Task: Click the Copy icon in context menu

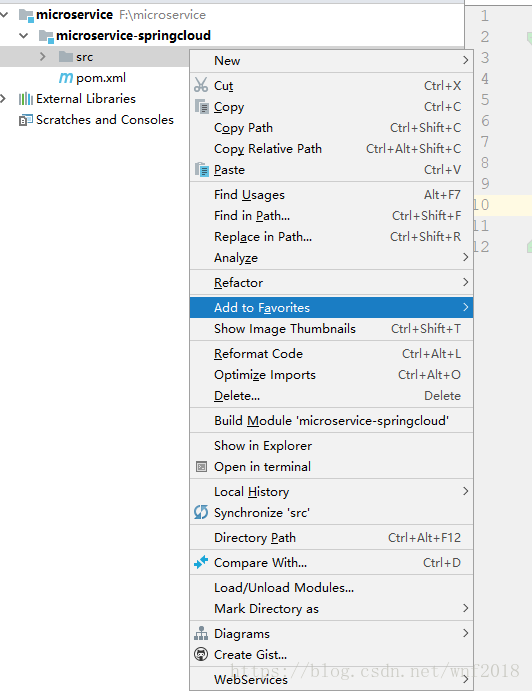Action: [x=201, y=106]
